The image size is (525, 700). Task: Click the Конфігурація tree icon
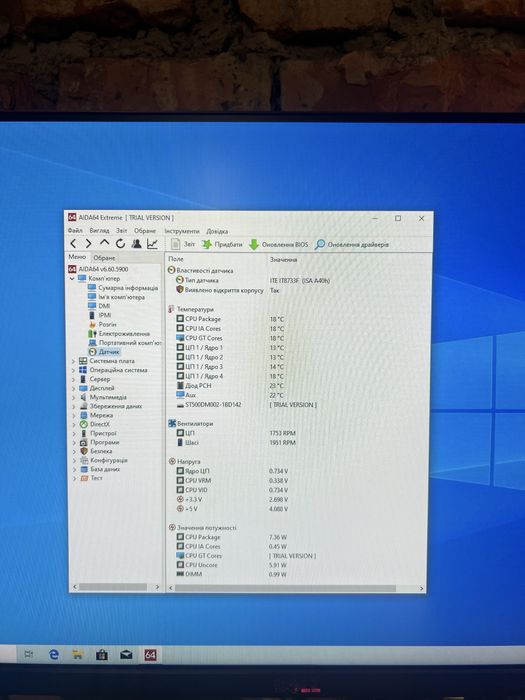pyautogui.click(x=83, y=460)
